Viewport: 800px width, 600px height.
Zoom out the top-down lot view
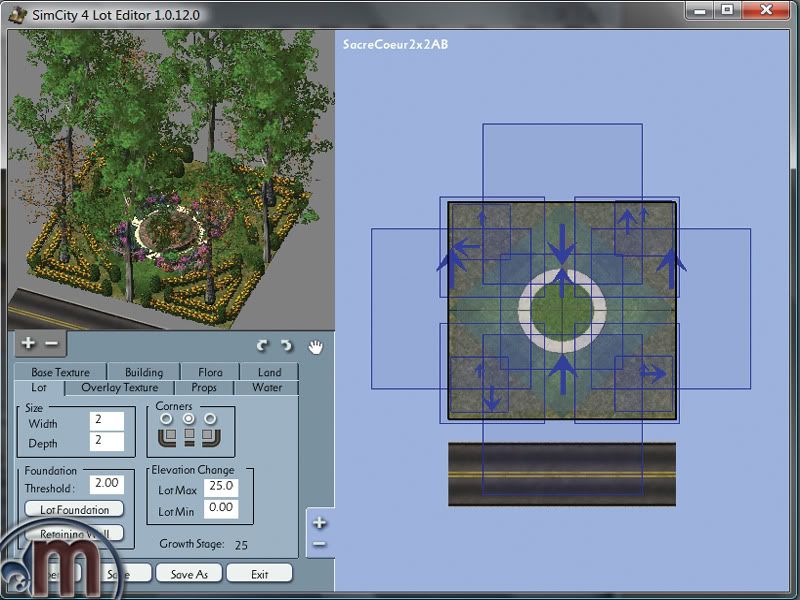(x=319, y=544)
